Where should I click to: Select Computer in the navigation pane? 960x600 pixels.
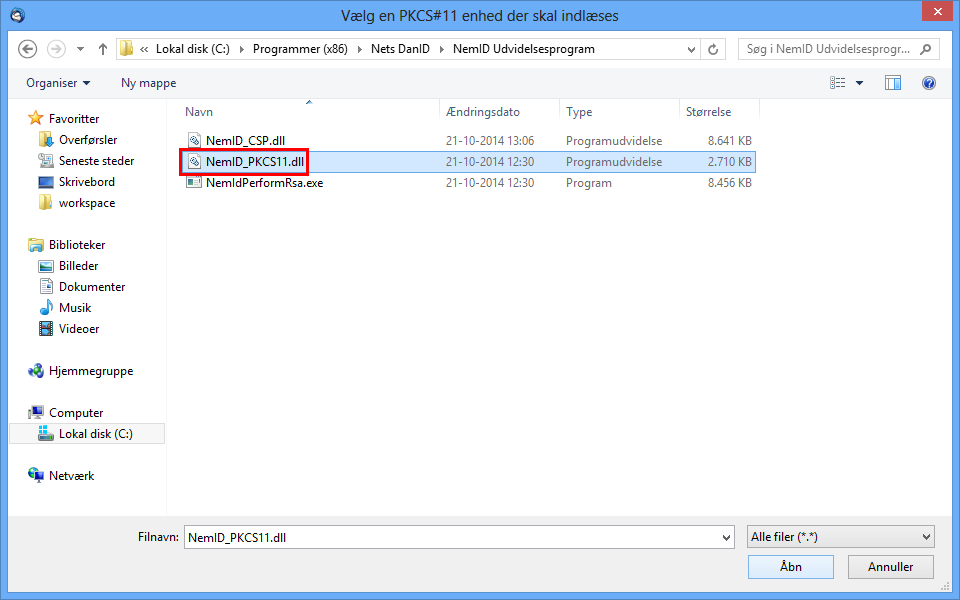coord(76,413)
